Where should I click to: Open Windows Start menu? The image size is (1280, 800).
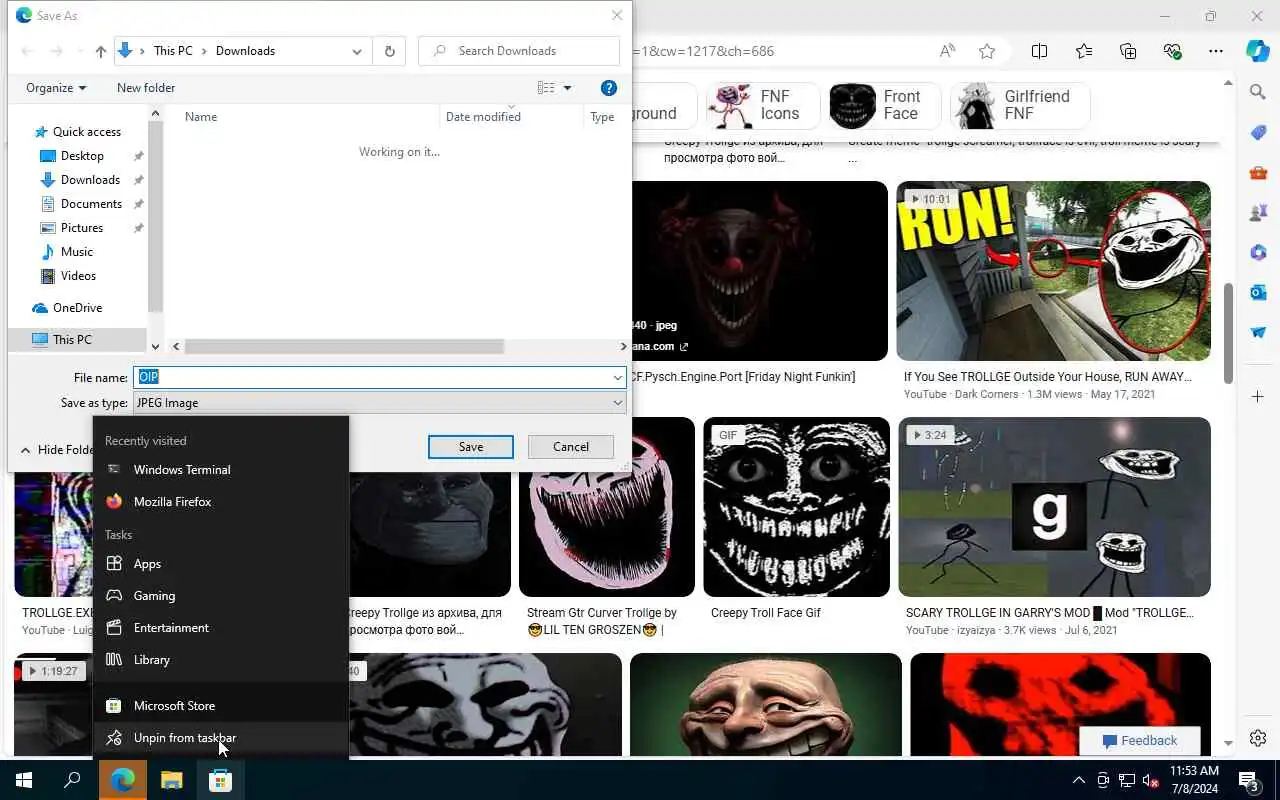pyautogui.click(x=24, y=780)
